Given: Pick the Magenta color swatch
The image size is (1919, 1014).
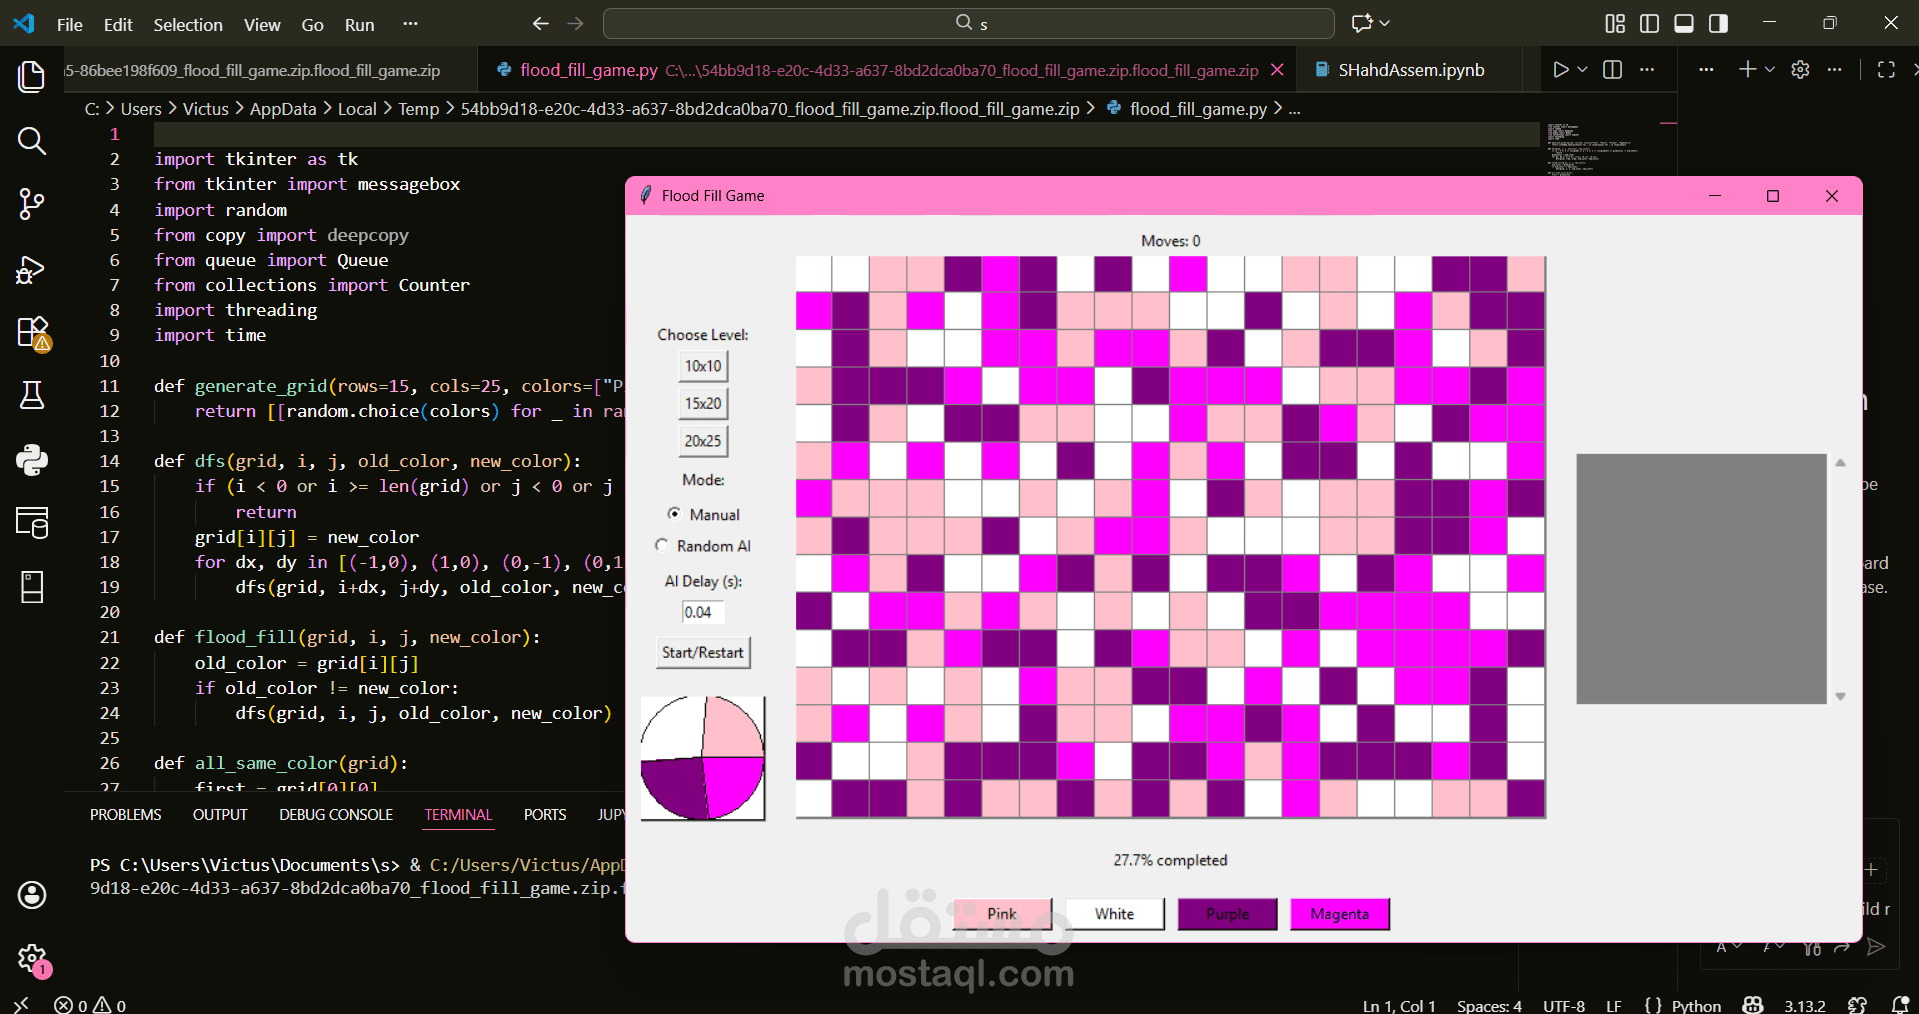Looking at the screenshot, I should [x=1339, y=913].
